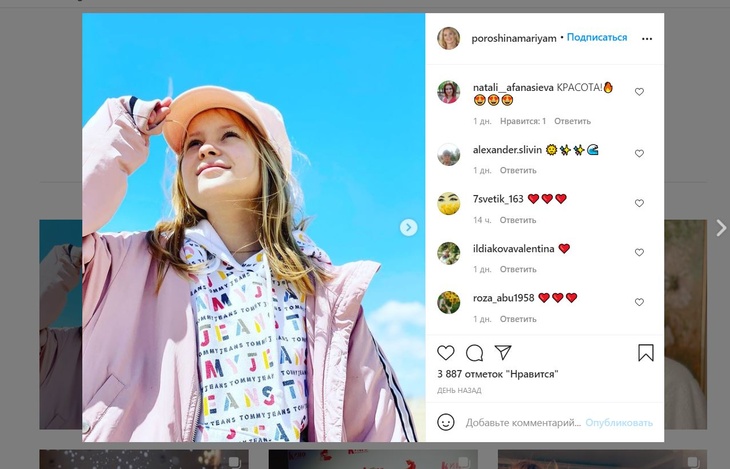730x469 pixels.
Task: Go to next photo in carousel
Action: point(408,227)
